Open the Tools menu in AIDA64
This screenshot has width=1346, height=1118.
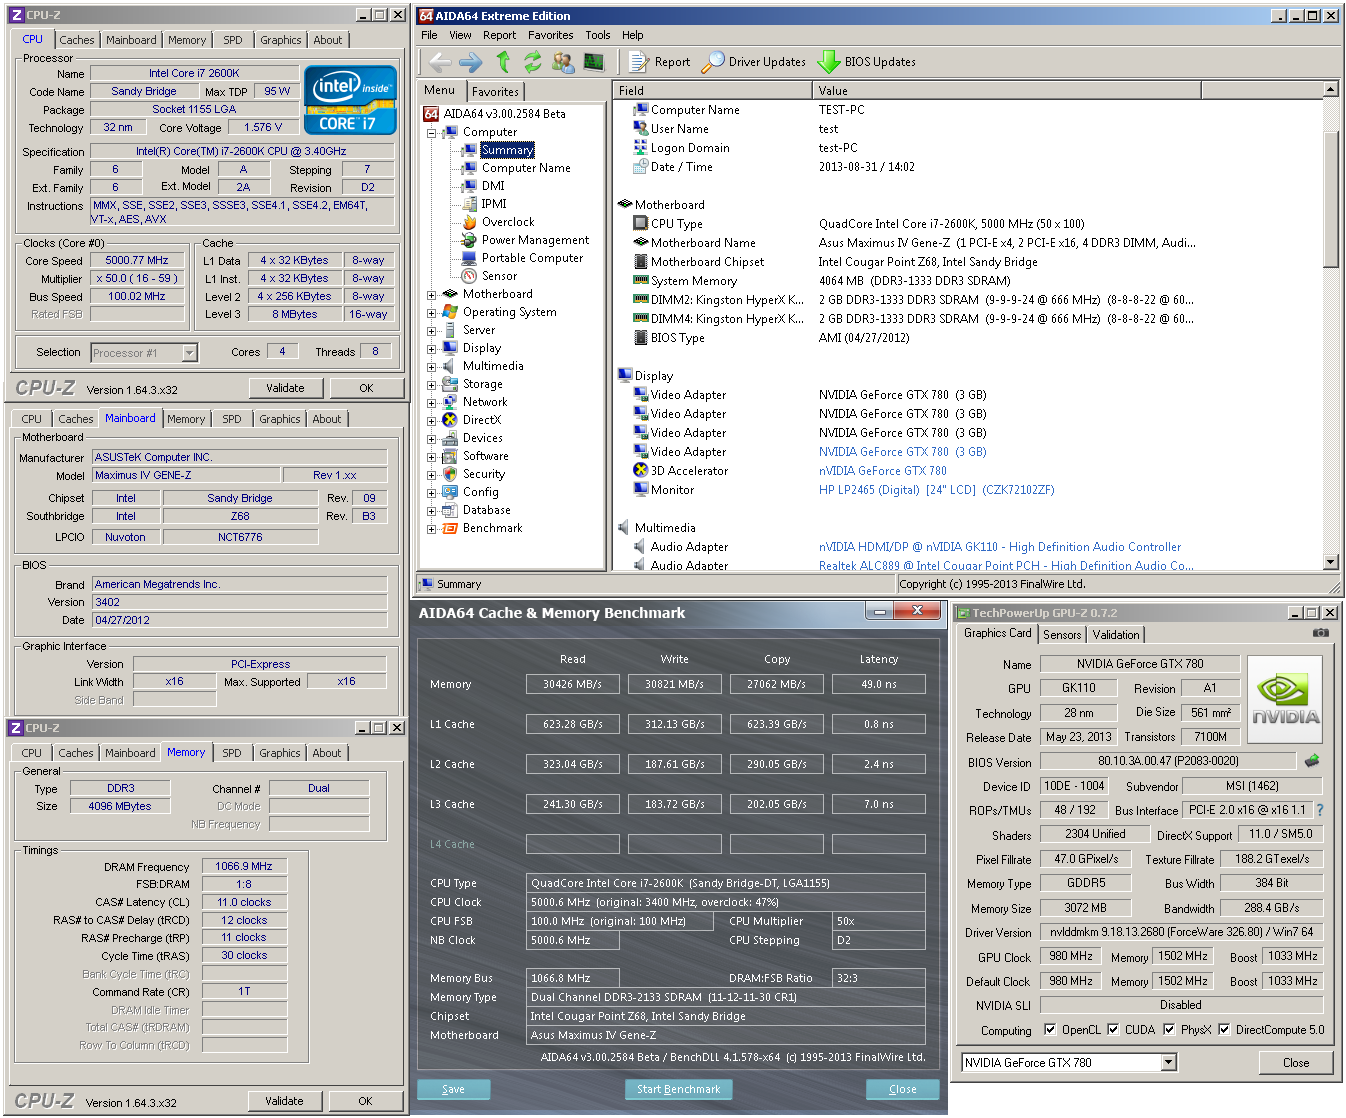[x=598, y=35]
